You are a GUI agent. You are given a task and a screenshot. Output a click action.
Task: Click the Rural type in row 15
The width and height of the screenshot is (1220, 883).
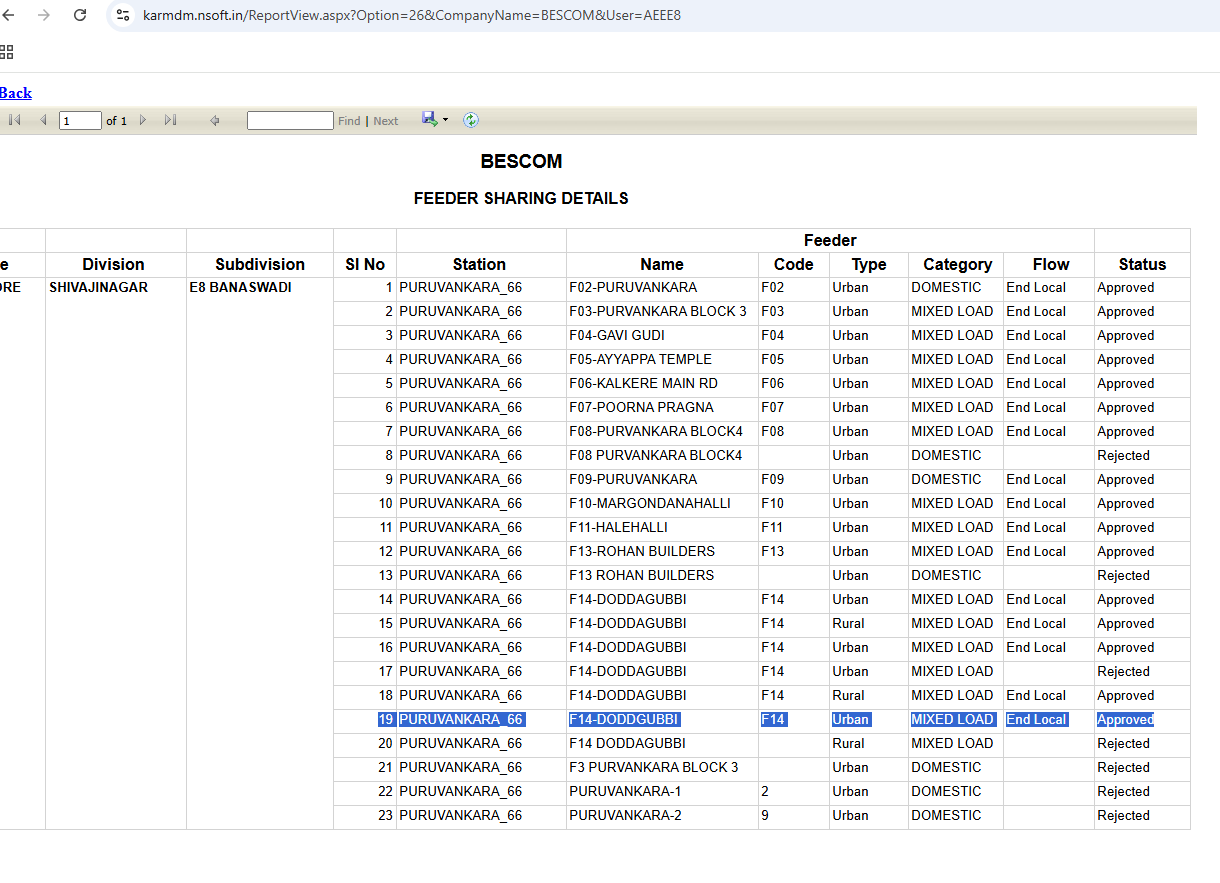[x=849, y=624]
